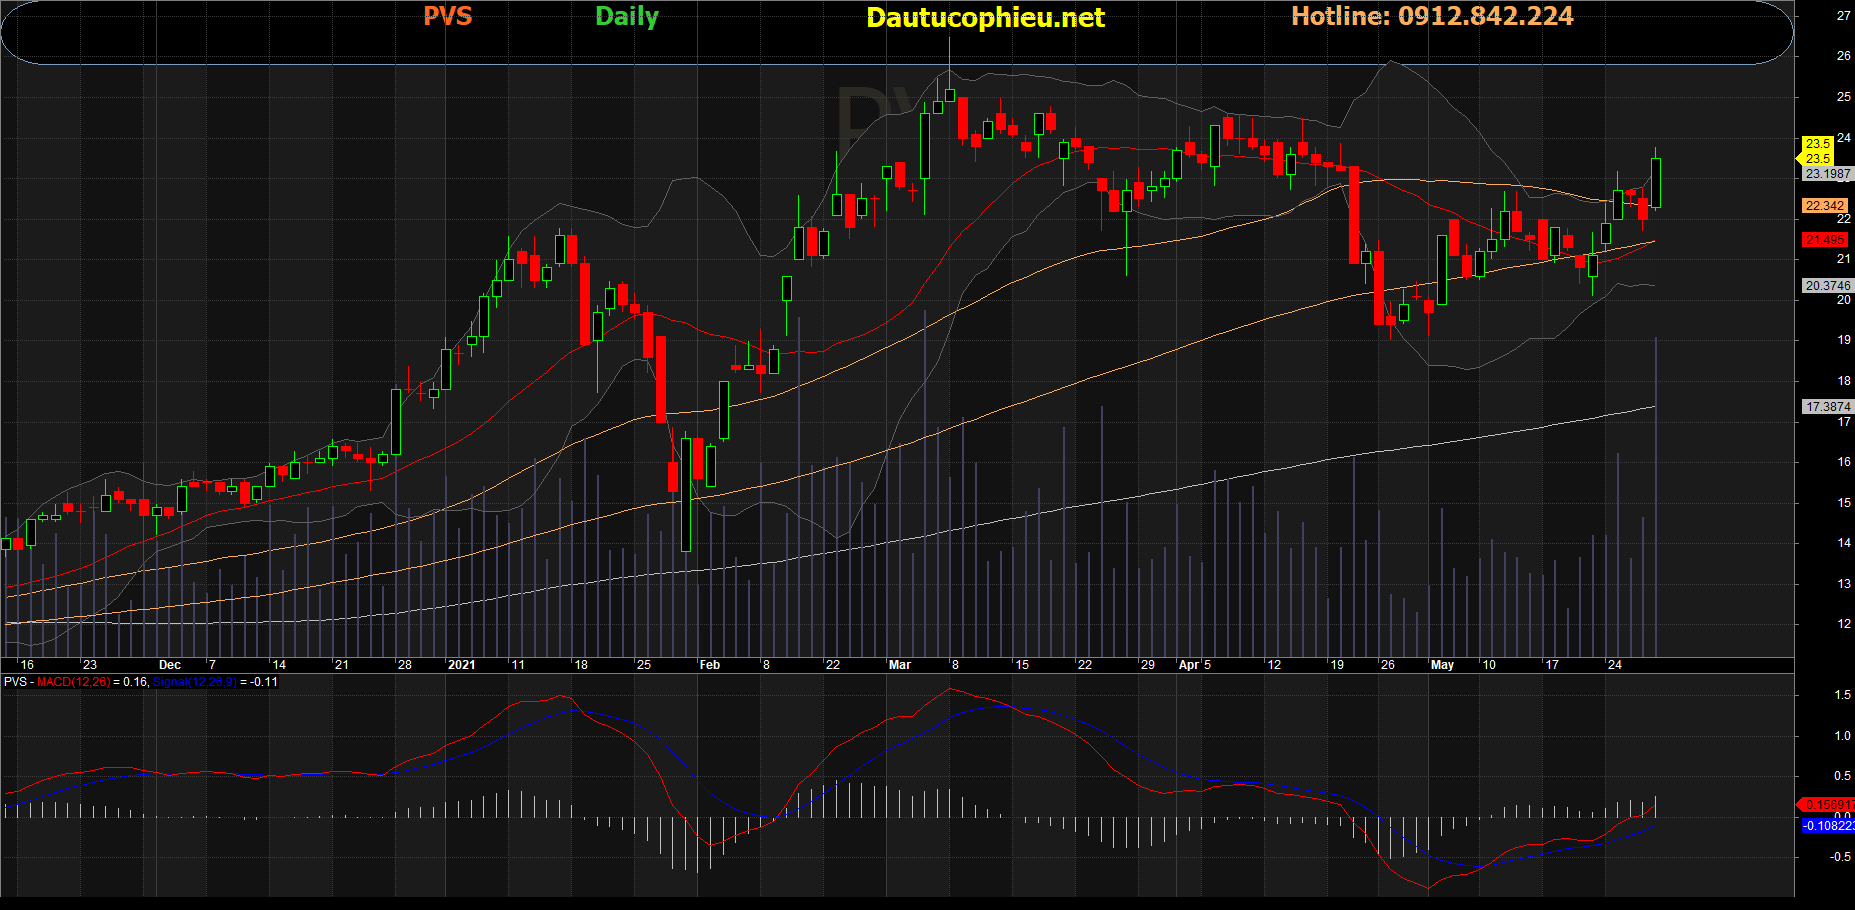Click the 27 price axis label
1855x910 pixels.
1843,16
